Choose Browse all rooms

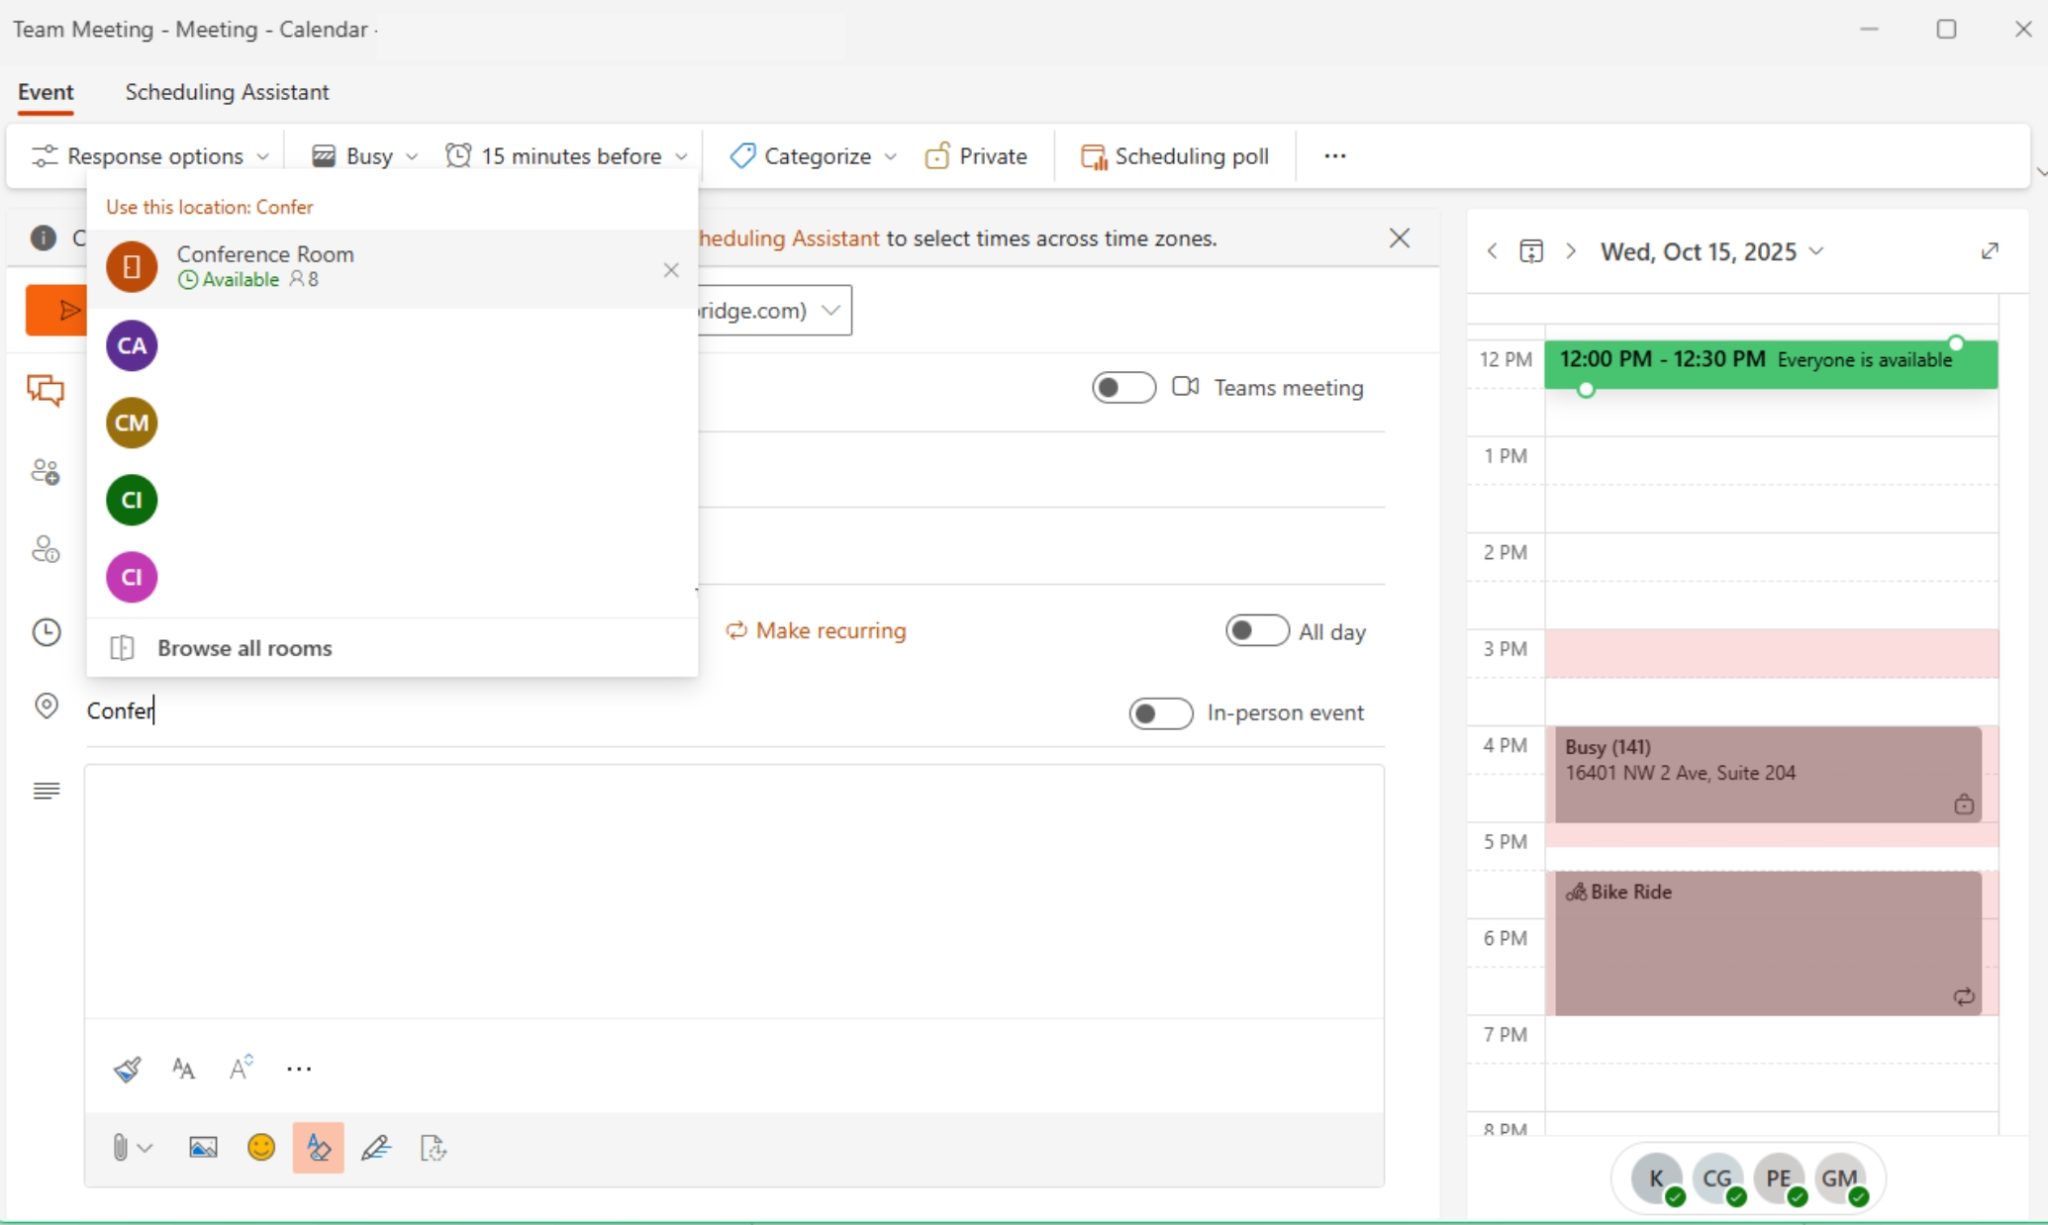tap(392, 648)
